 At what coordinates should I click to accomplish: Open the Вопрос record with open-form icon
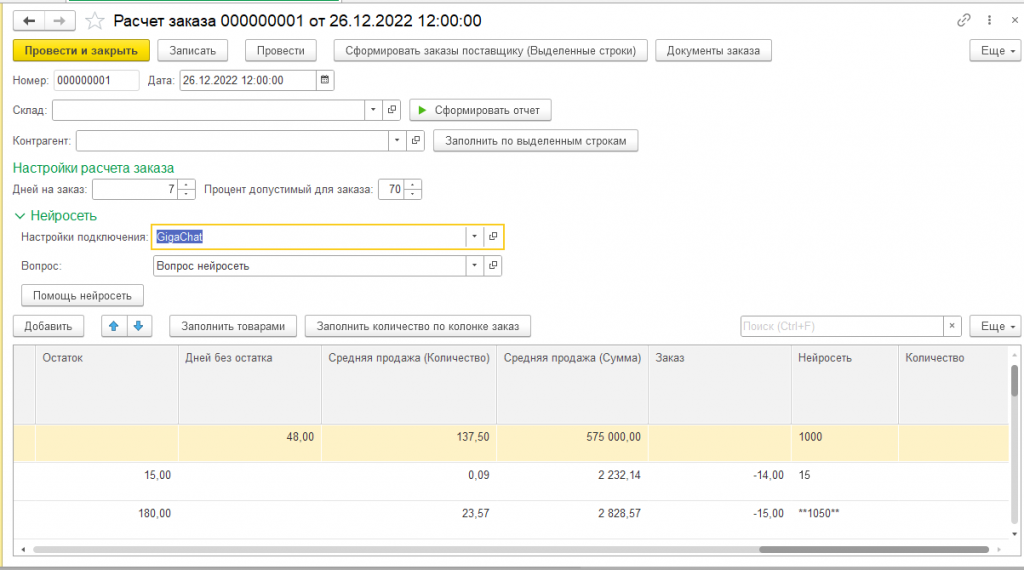(x=493, y=266)
